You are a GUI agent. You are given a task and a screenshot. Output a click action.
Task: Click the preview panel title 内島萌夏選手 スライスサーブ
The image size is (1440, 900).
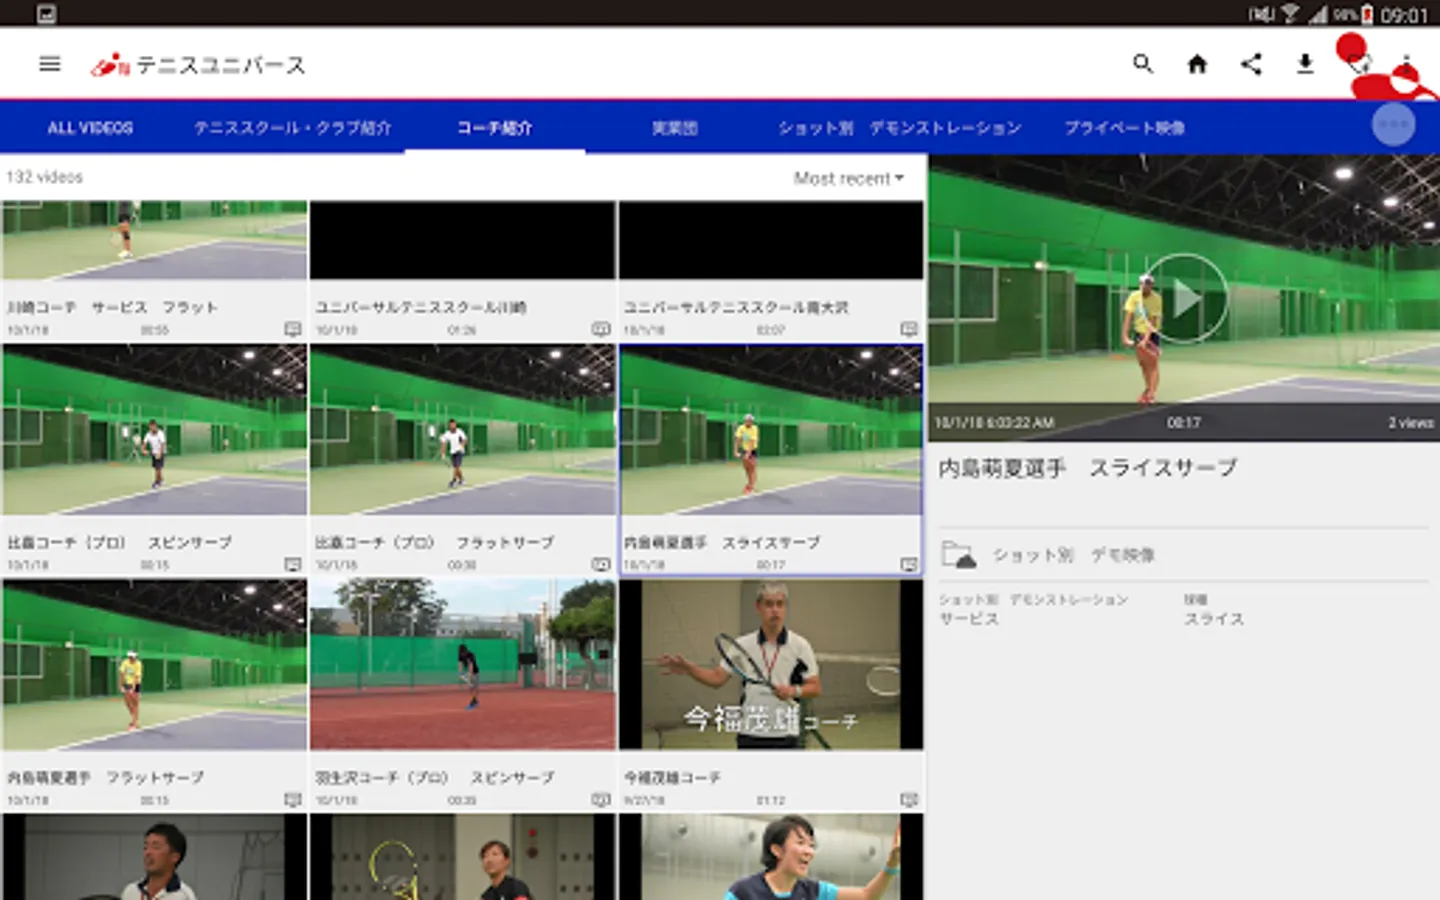[1088, 468]
